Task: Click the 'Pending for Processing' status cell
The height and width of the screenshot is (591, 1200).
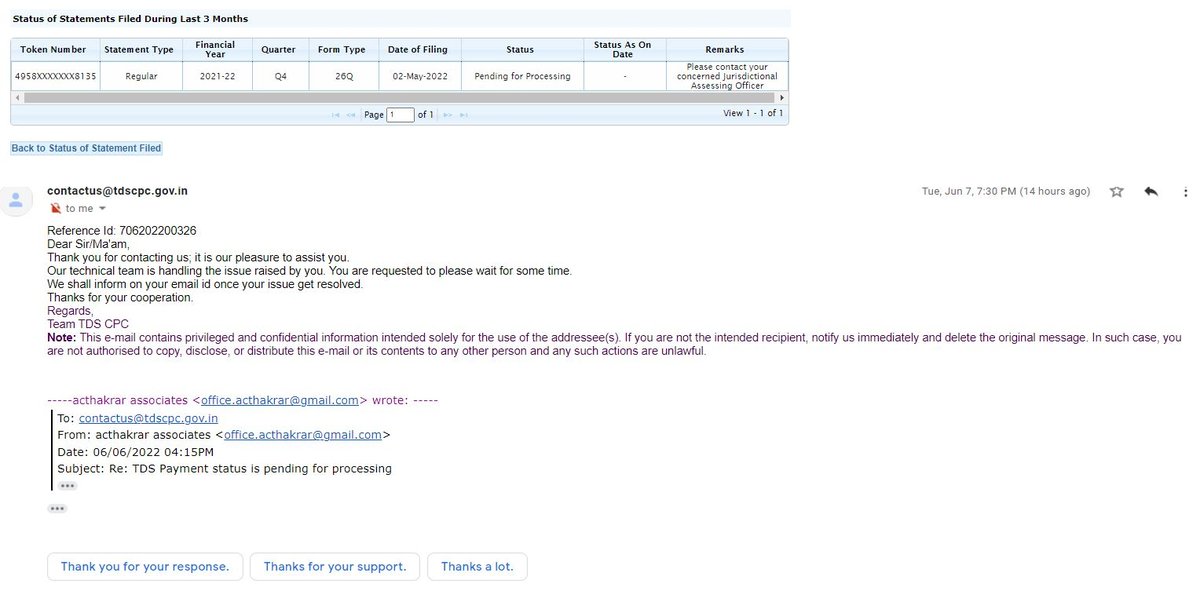Action: [x=522, y=76]
